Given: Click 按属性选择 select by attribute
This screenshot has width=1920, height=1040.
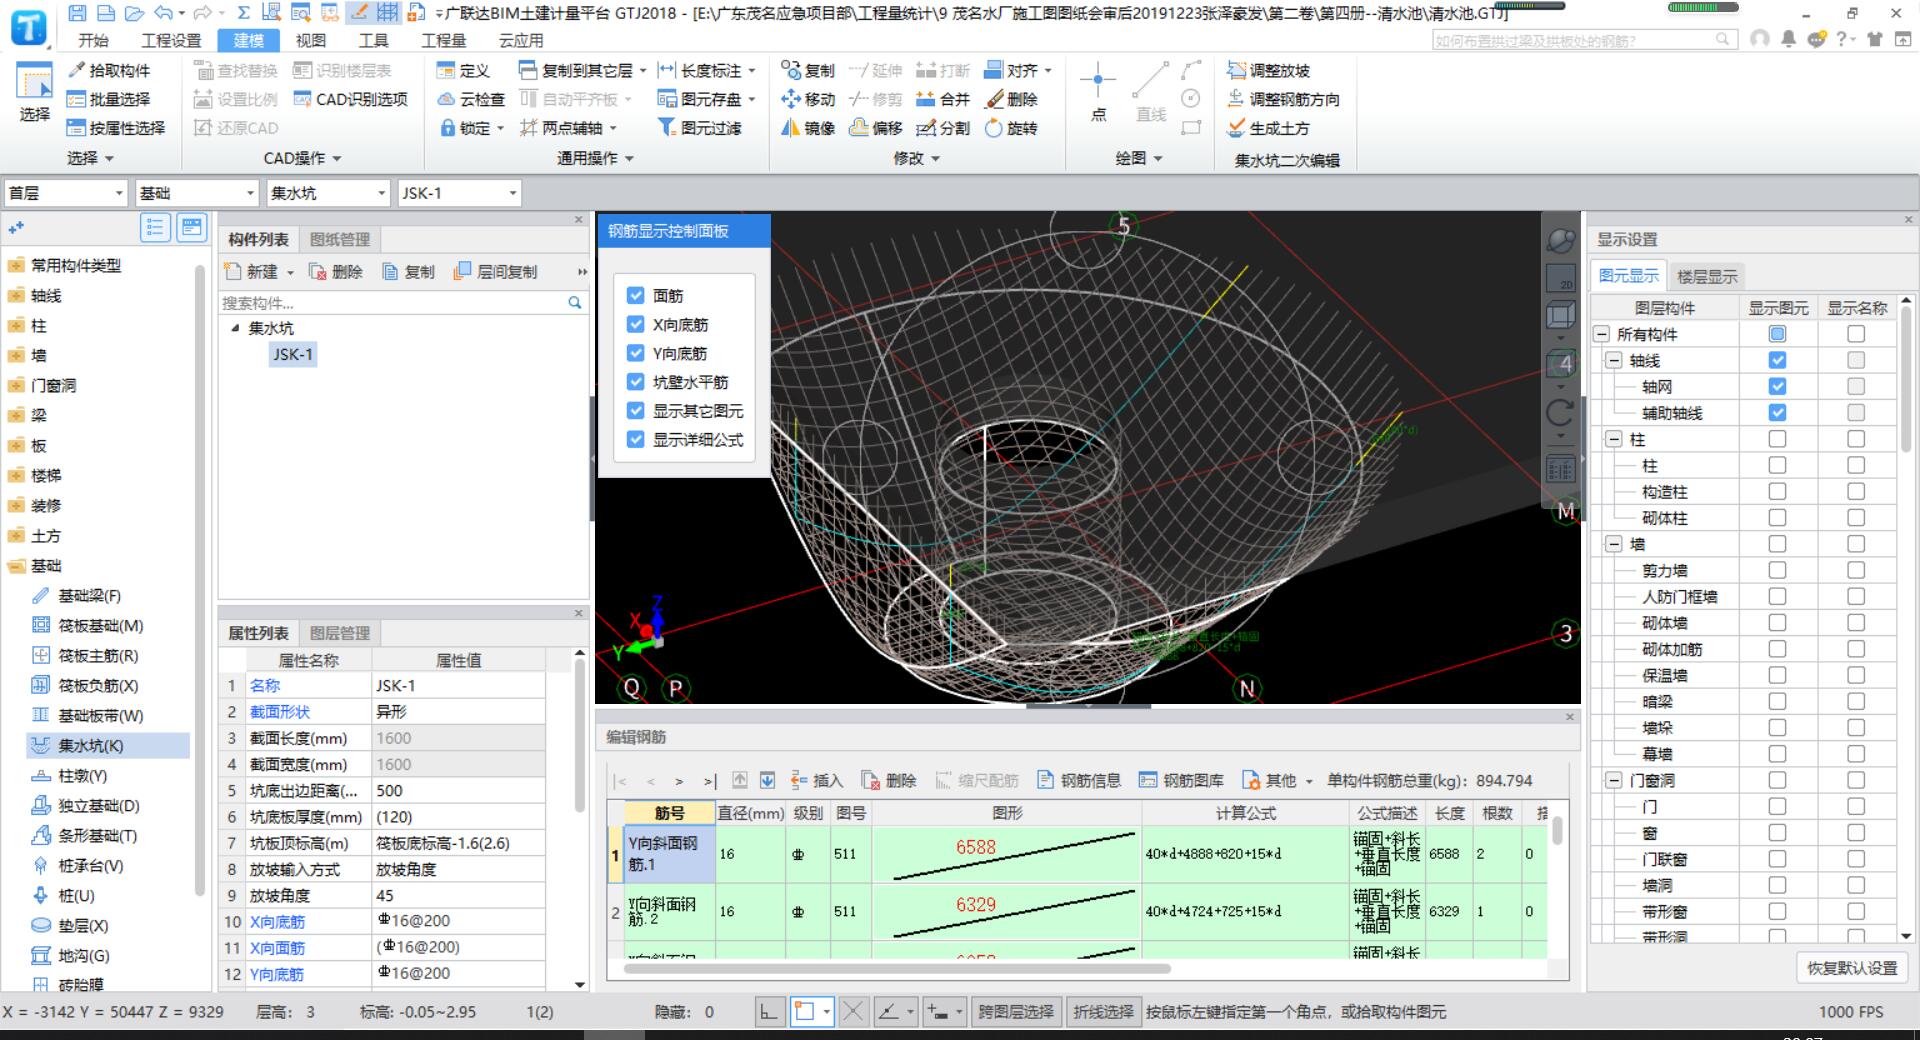Looking at the screenshot, I should 116,128.
